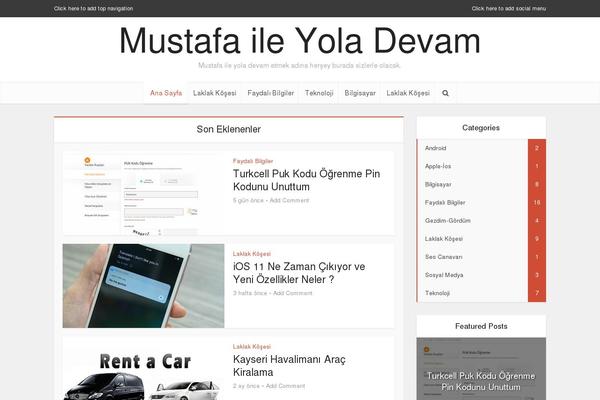Click post count badge beside Android
This screenshot has height=400, width=600.
coord(537,148)
